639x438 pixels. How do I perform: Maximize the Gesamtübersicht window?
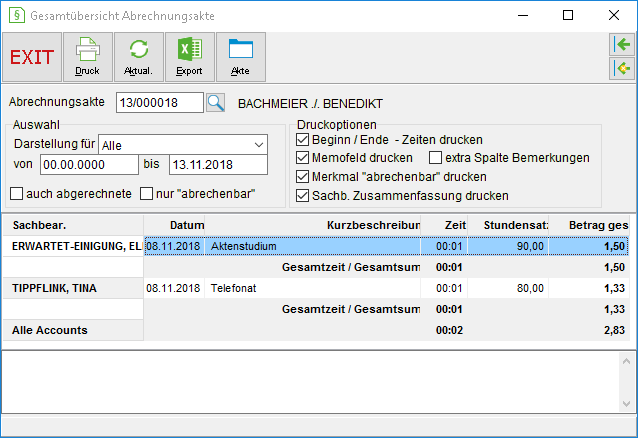click(568, 15)
